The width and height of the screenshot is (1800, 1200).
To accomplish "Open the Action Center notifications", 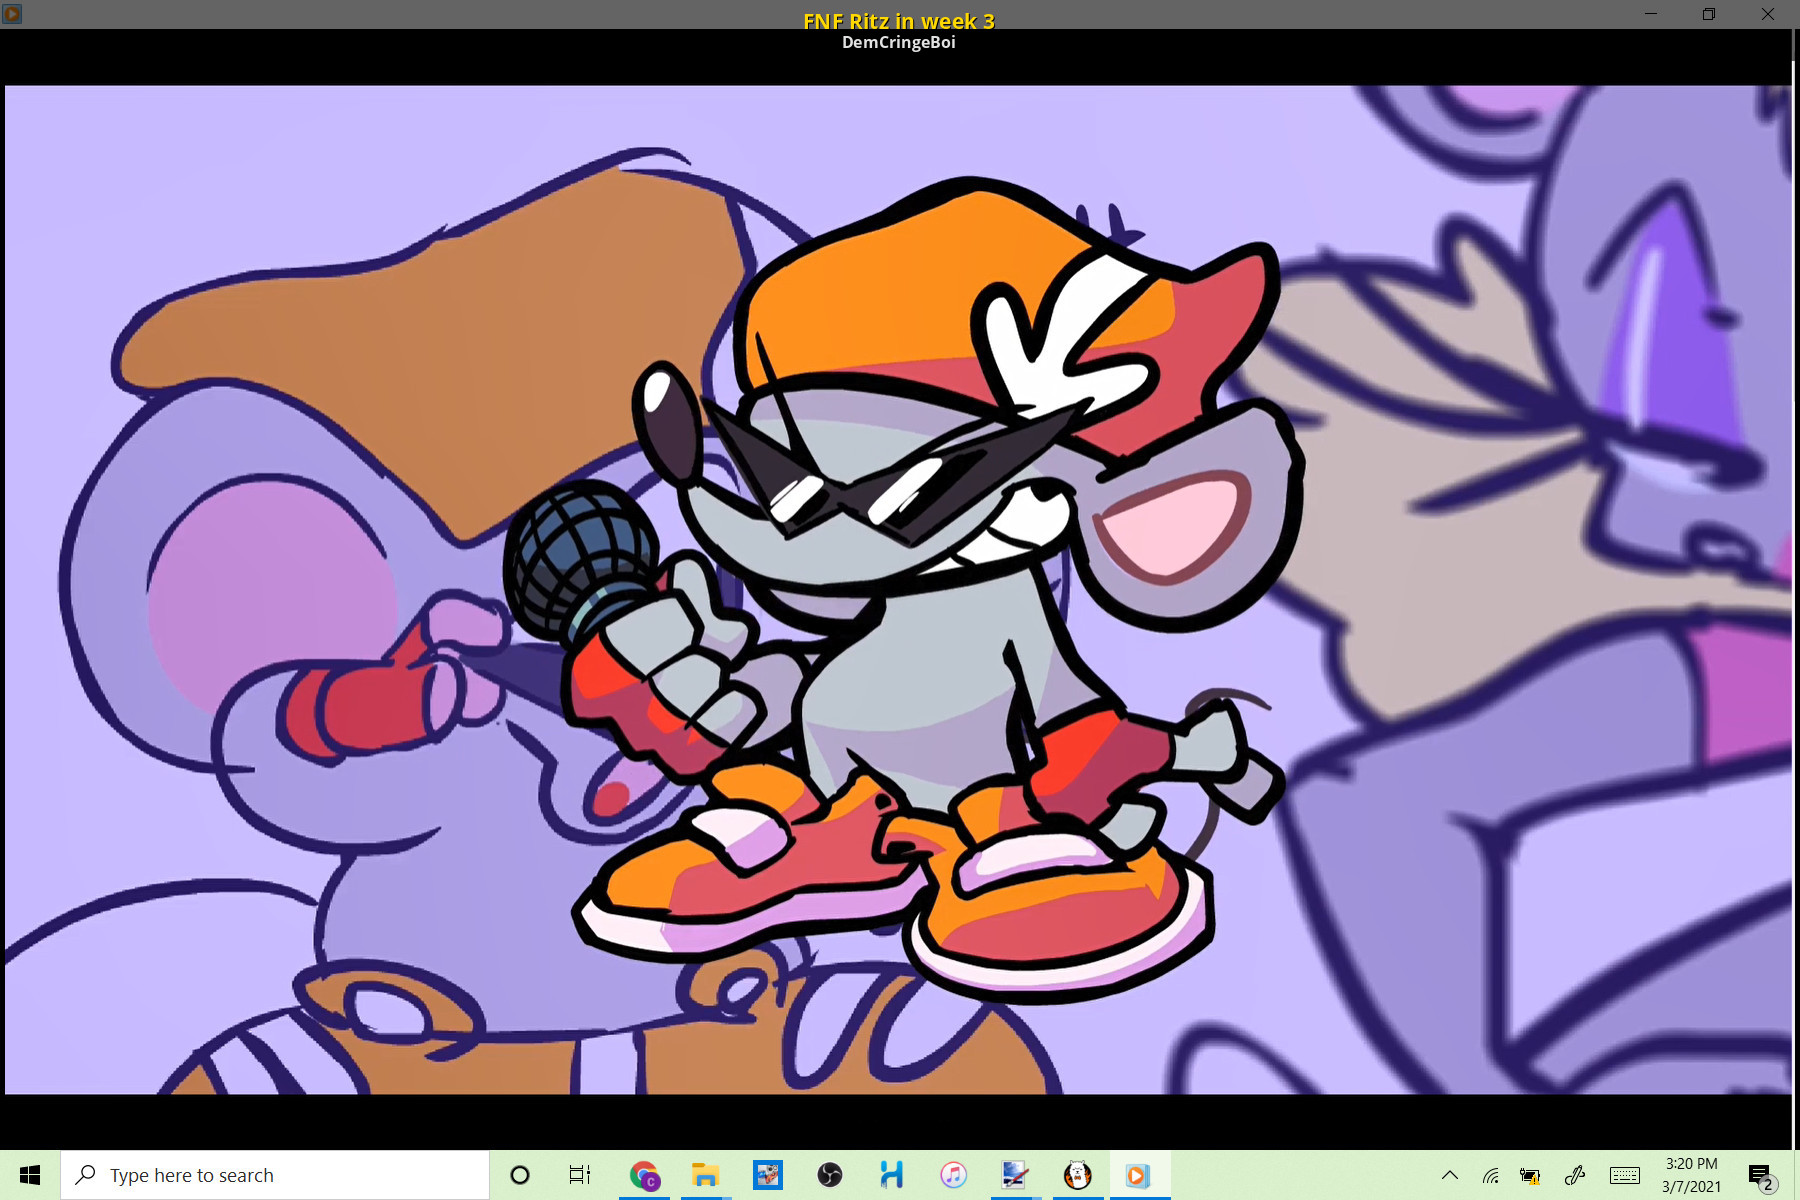I will pyautogui.click(x=1760, y=1176).
